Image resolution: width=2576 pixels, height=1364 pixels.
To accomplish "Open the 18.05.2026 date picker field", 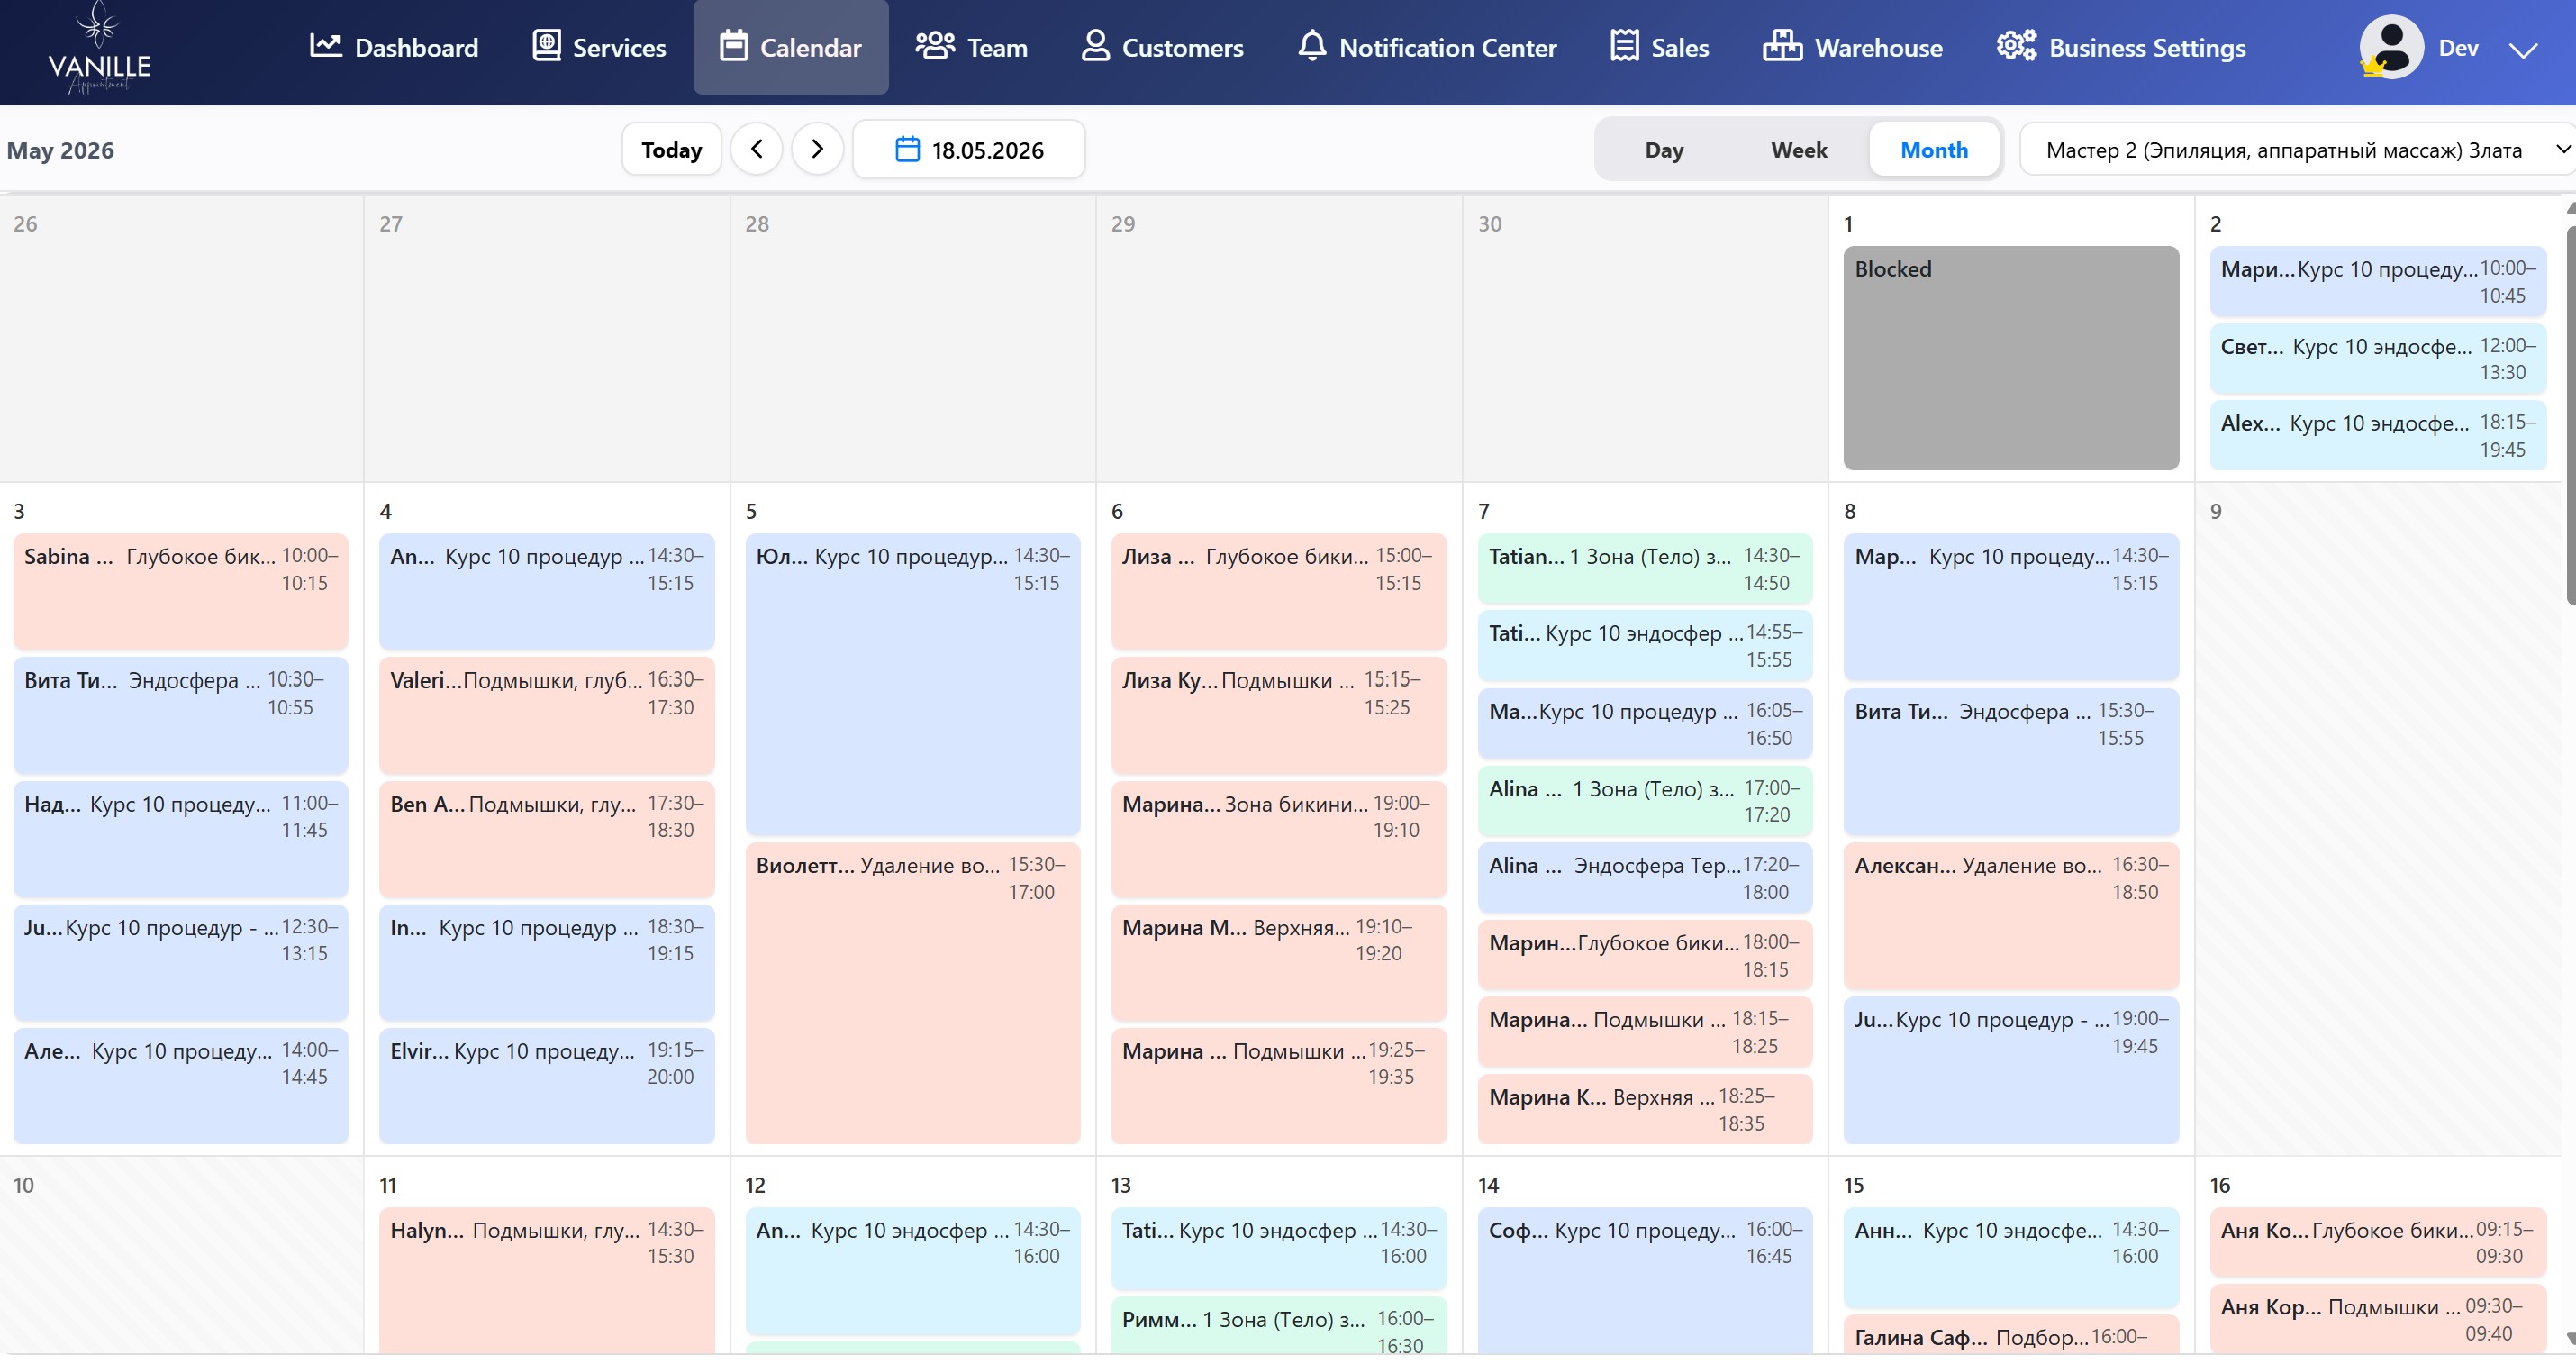I will [968, 150].
